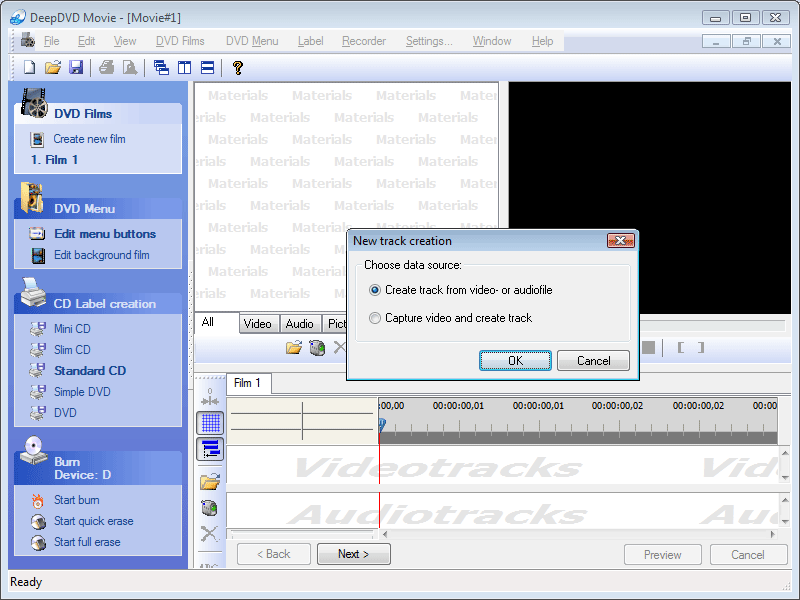This screenshot has height=600, width=800.
Task: Click the mark-out bracket in preview controls
Action: 701,347
